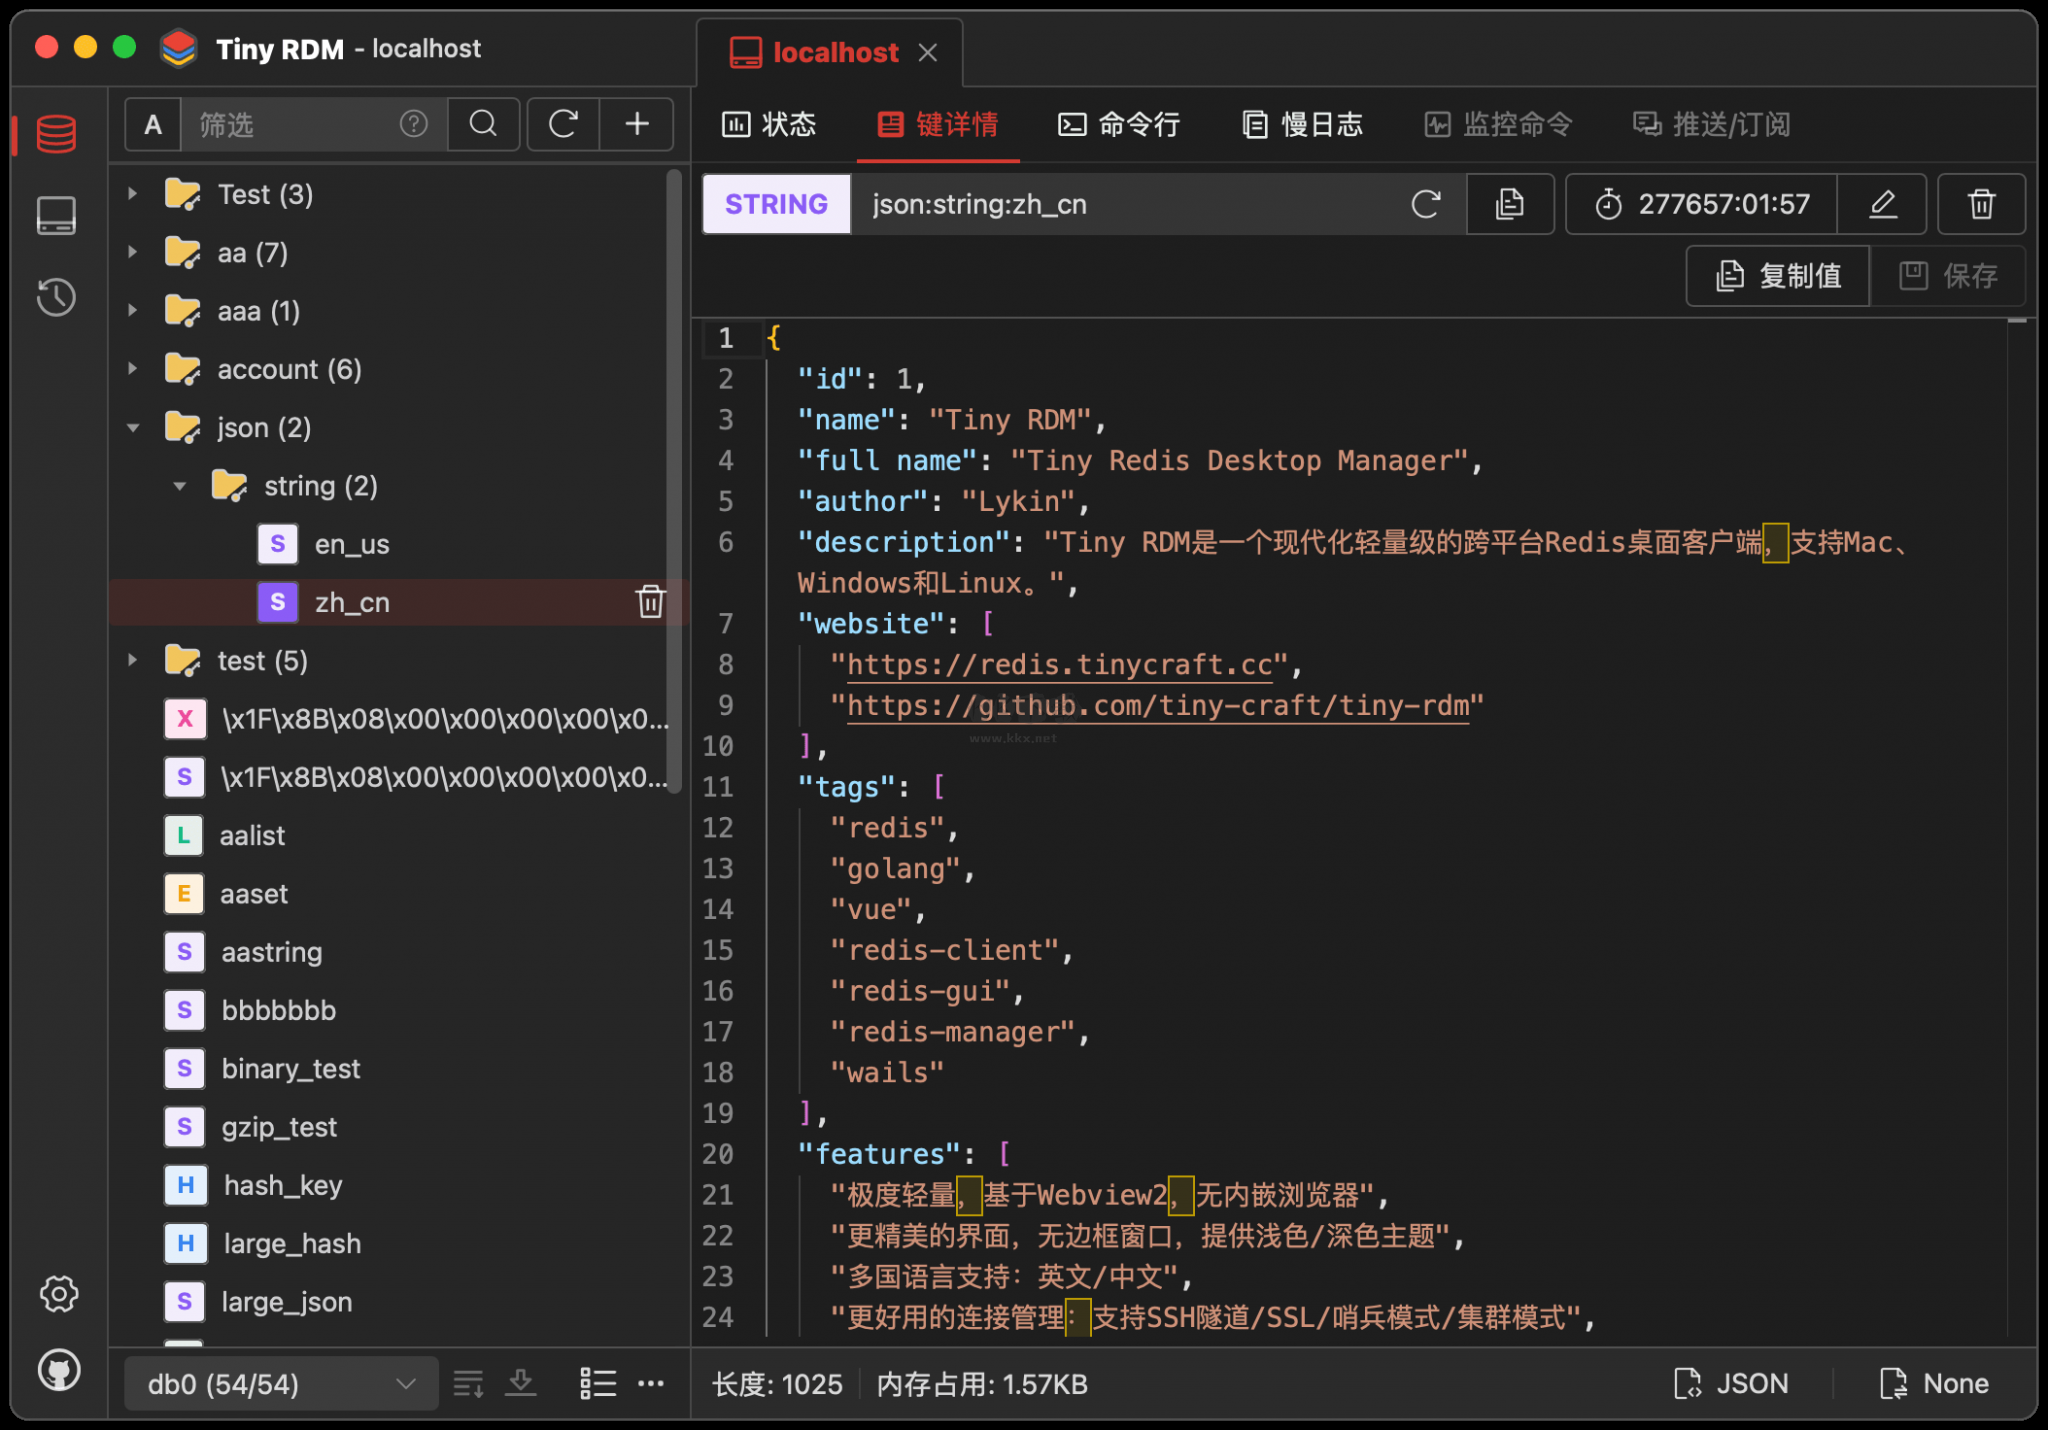Open the 监控命令 tab
The image size is (2048, 1430).
click(x=1498, y=124)
